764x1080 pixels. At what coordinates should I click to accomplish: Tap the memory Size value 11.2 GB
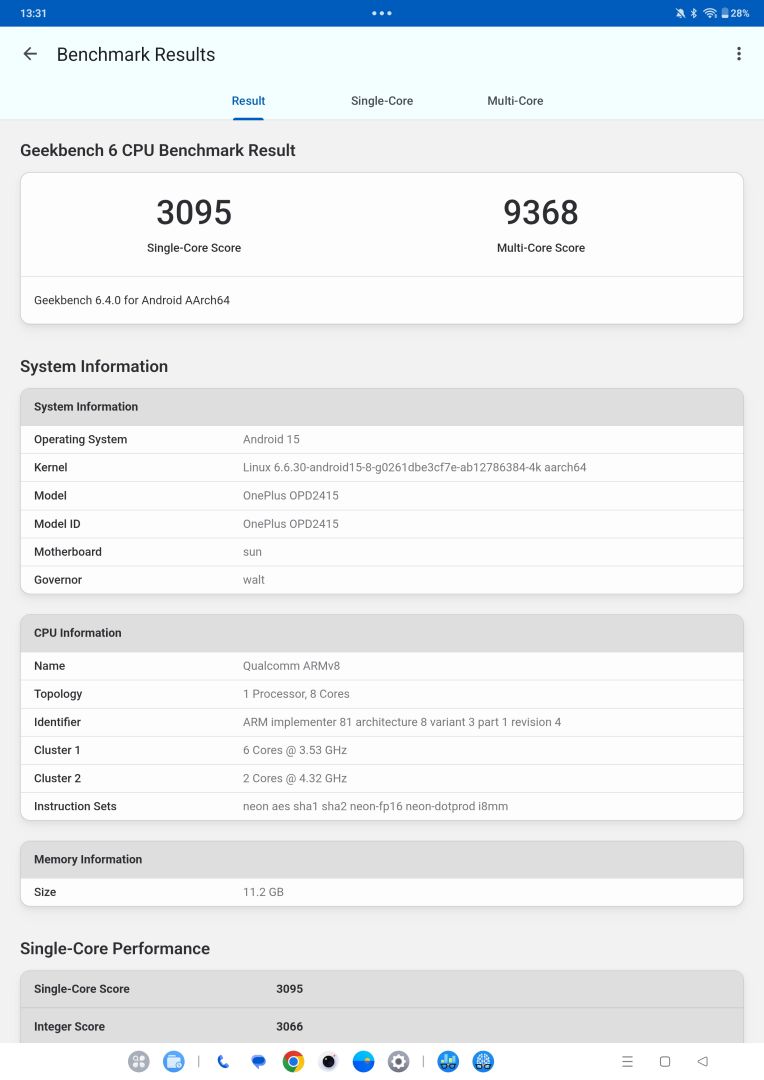coord(263,892)
